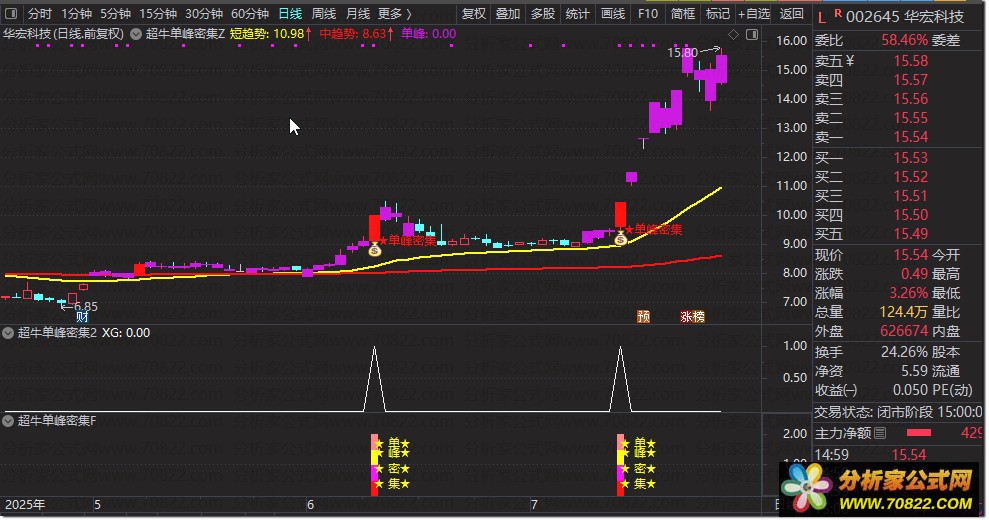Click the money bag signal icon in June
Image resolution: width=989 pixels, height=520 pixels.
[375, 250]
